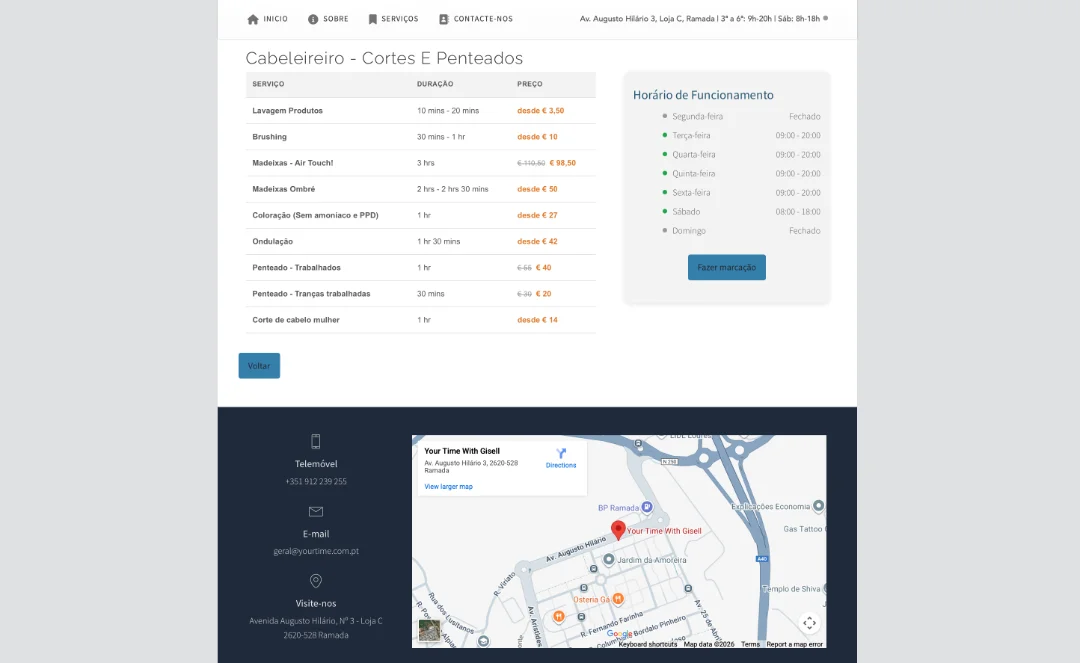Click the Osteria Gà restaurant marker
The image size is (1080, 663).
pos(618,599)
